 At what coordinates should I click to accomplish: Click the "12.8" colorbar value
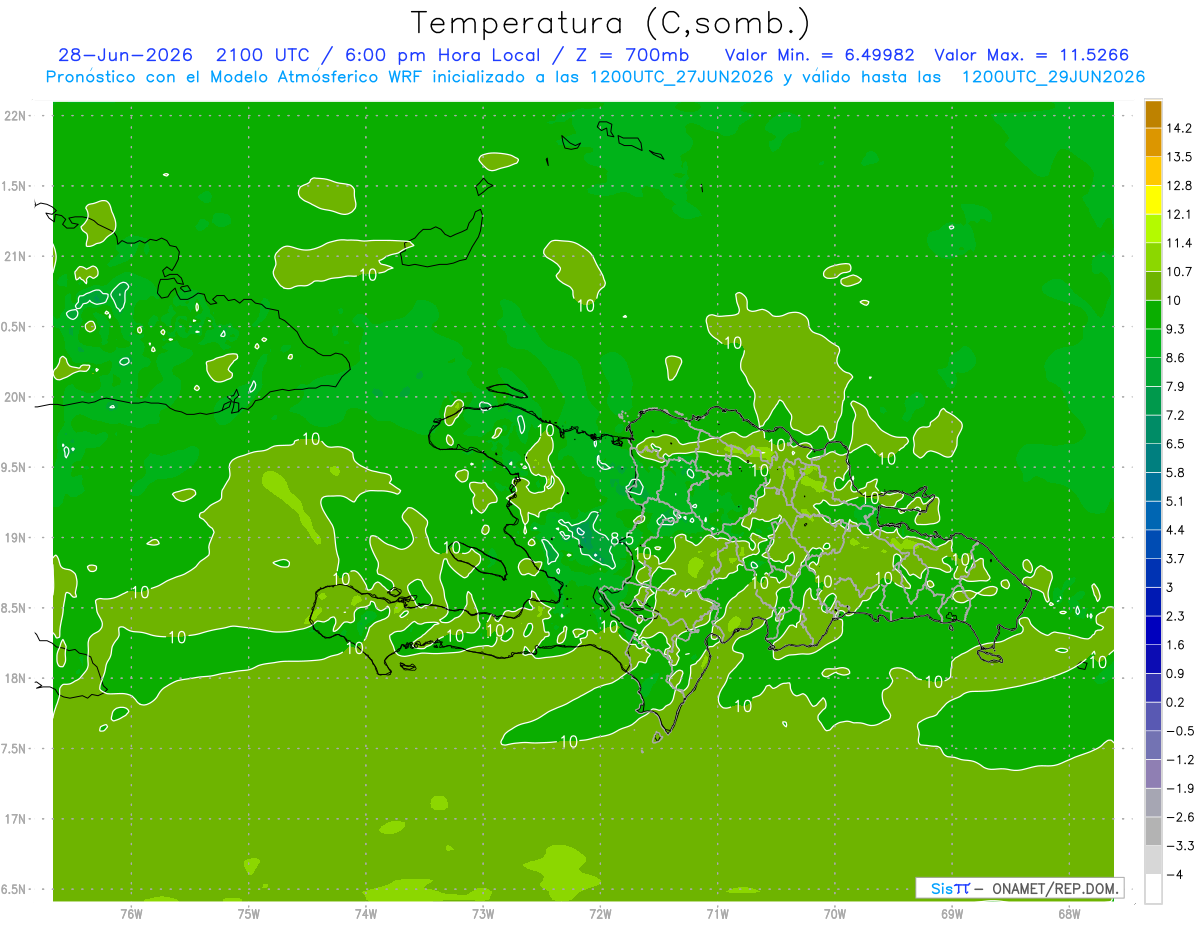tap(1178, 186)
